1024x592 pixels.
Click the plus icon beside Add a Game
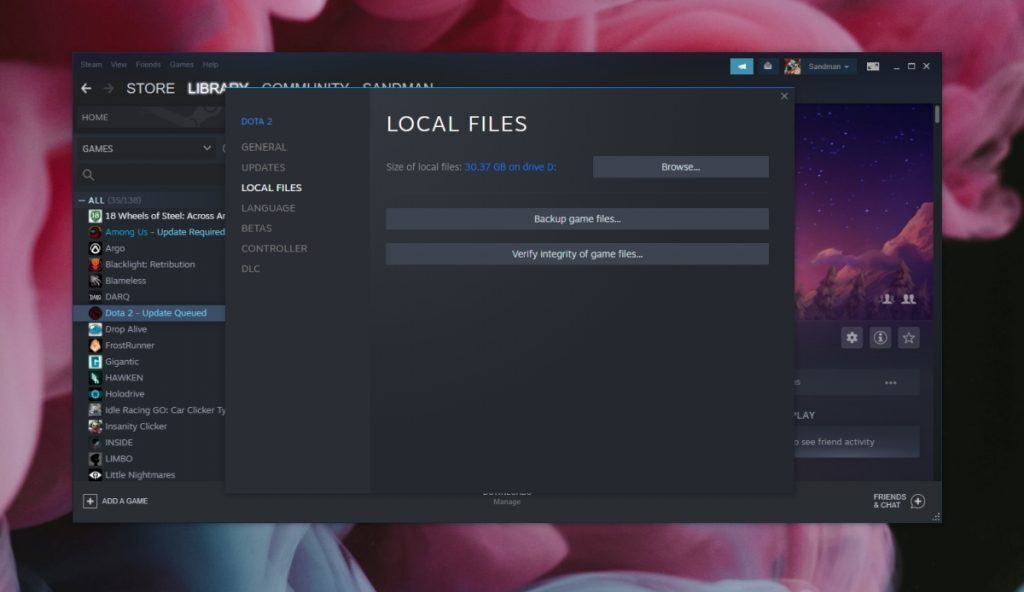click(91, 501)
